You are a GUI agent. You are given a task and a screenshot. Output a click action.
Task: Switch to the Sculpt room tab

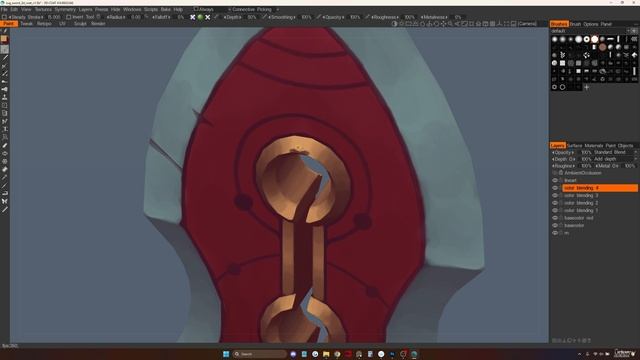click(80, 24)
